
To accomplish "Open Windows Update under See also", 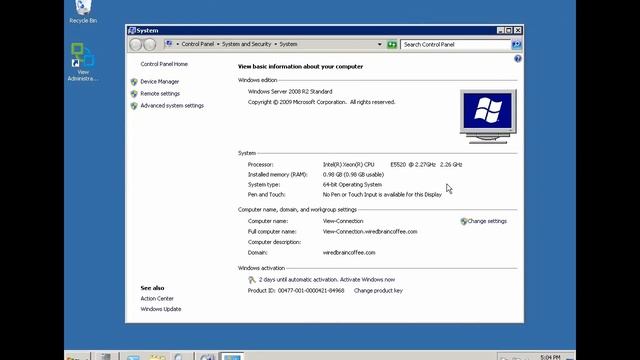I will click(161, 309).
